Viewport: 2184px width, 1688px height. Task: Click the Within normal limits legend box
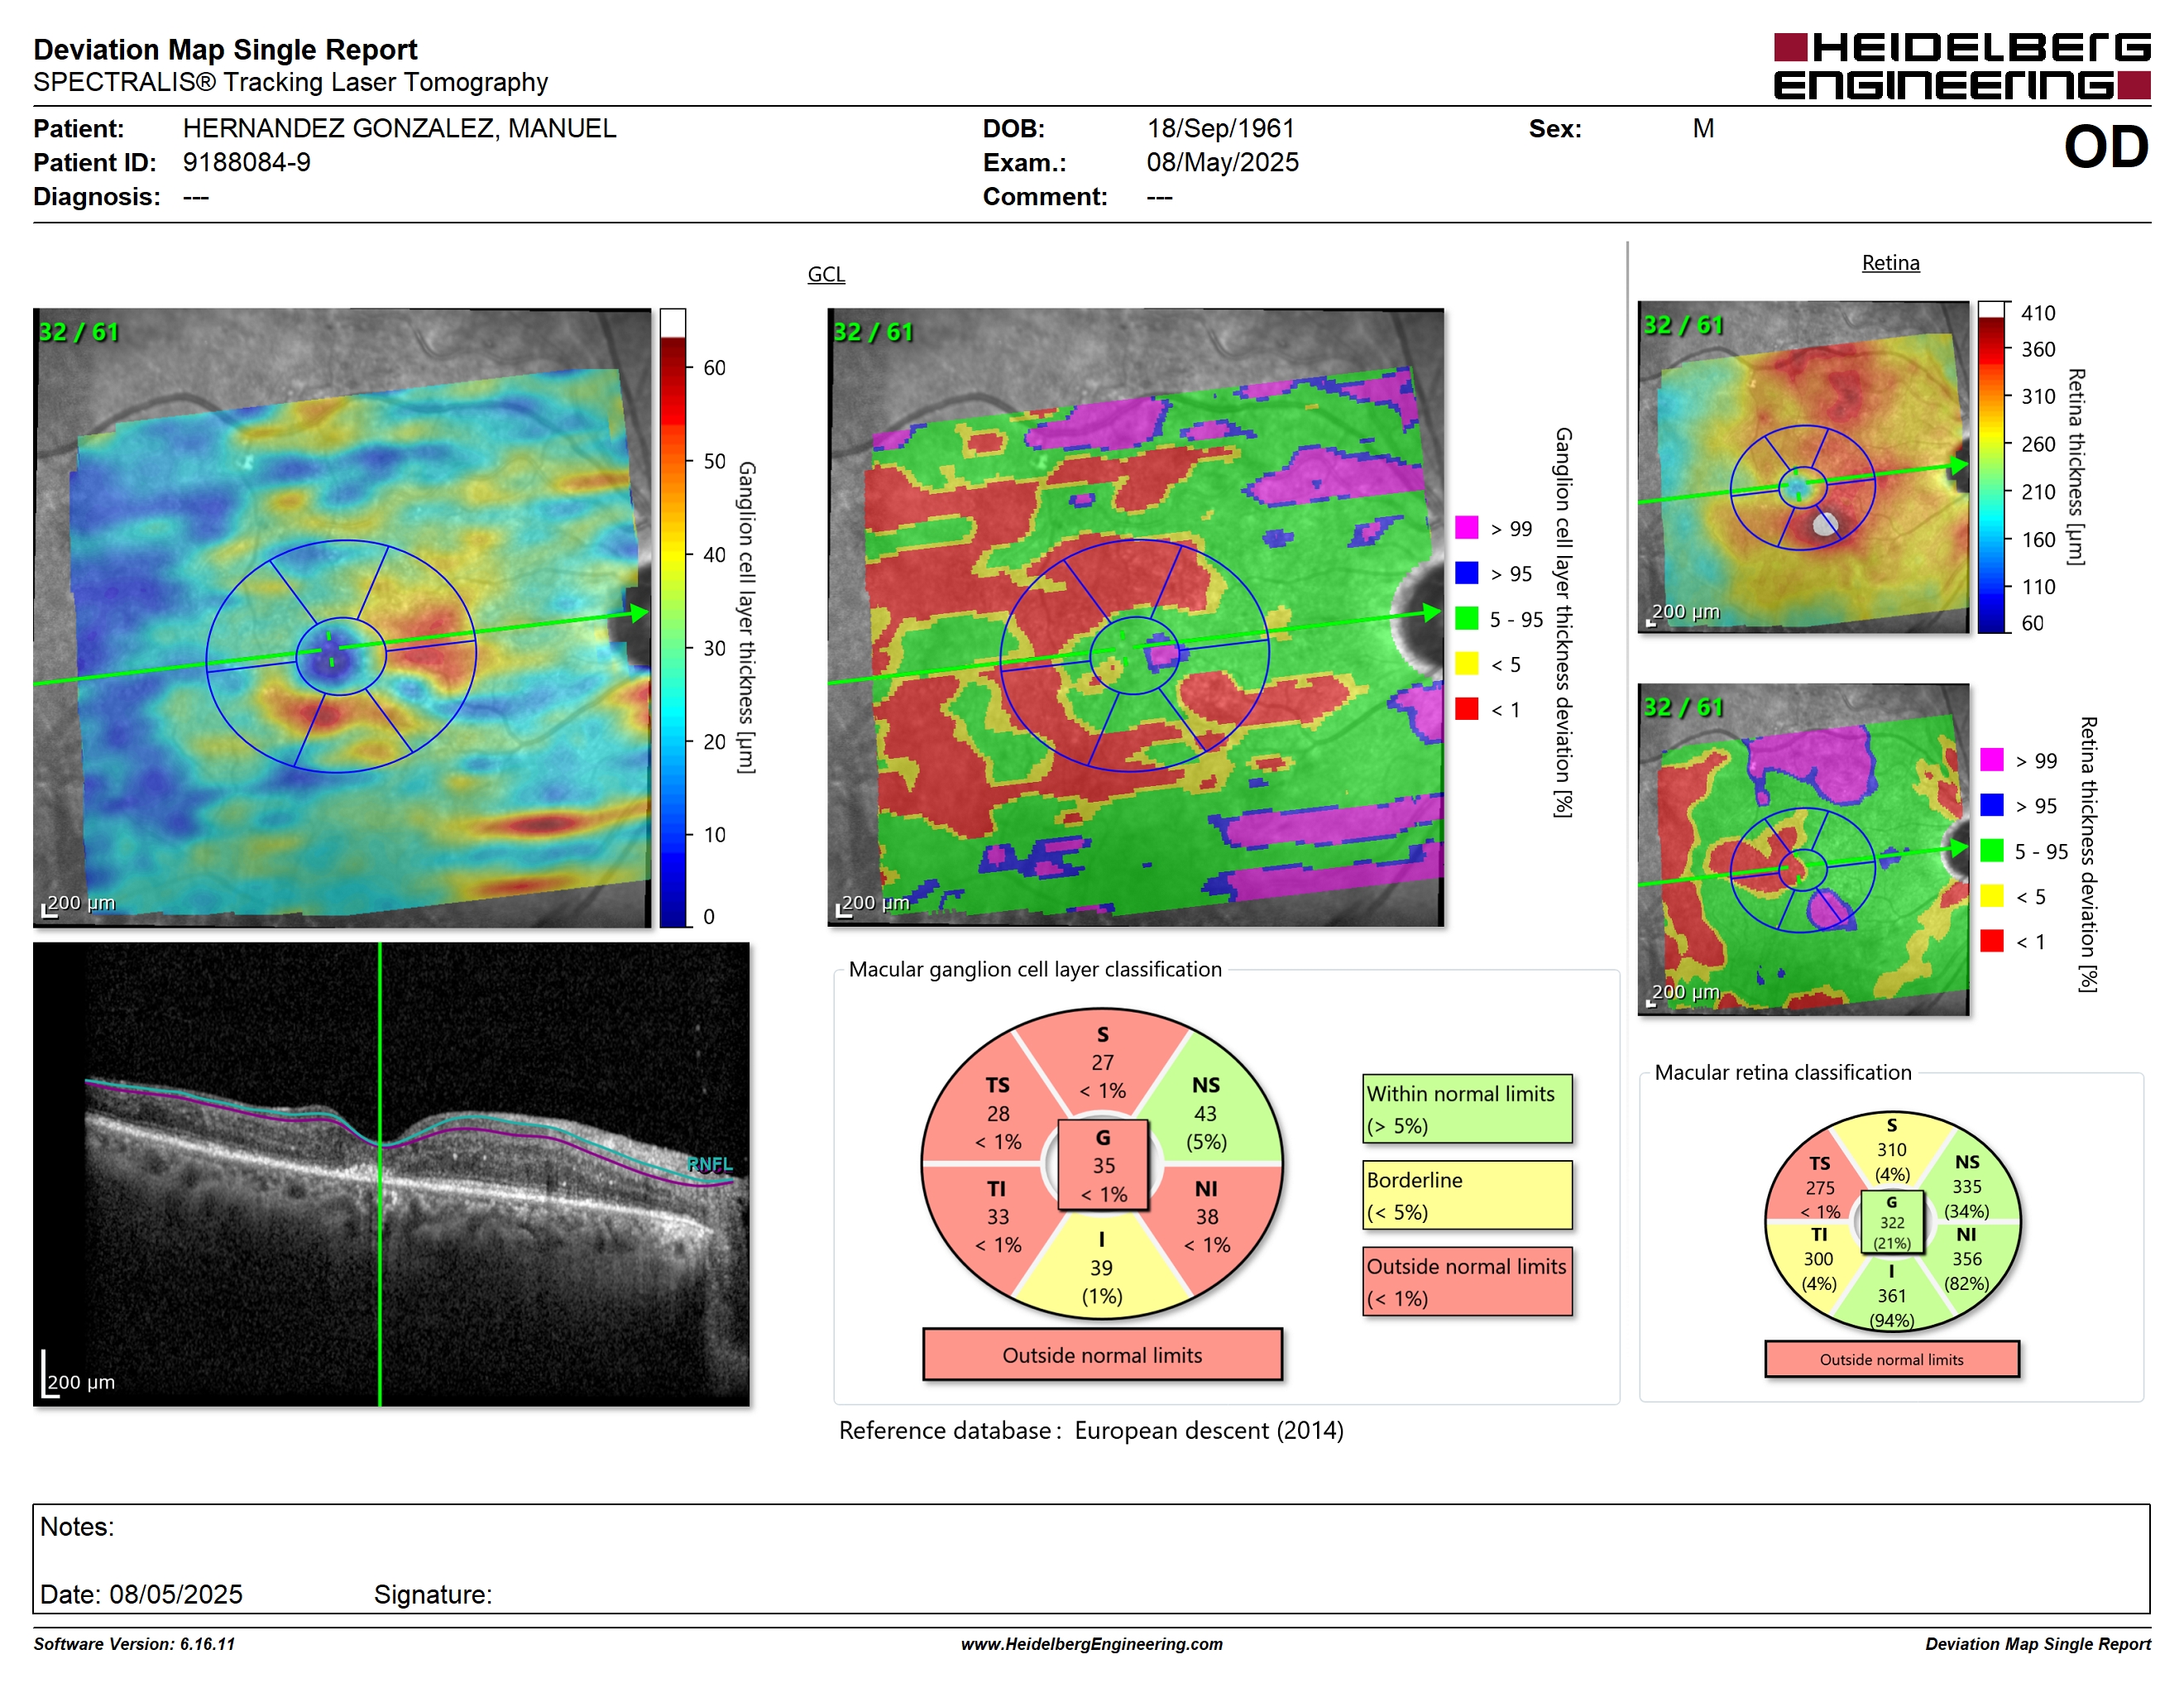(x=1466, y=1109)
